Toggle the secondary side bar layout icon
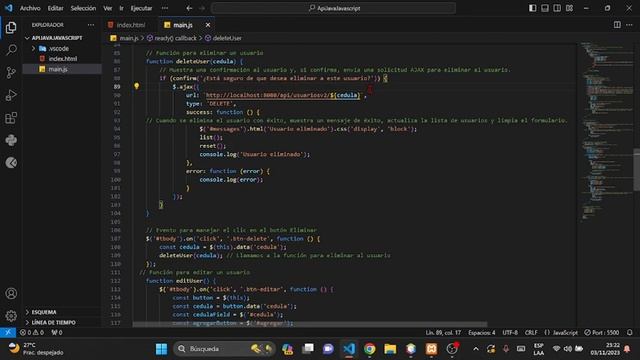This screenshot has height=360, width=640. tap(557, 8)
